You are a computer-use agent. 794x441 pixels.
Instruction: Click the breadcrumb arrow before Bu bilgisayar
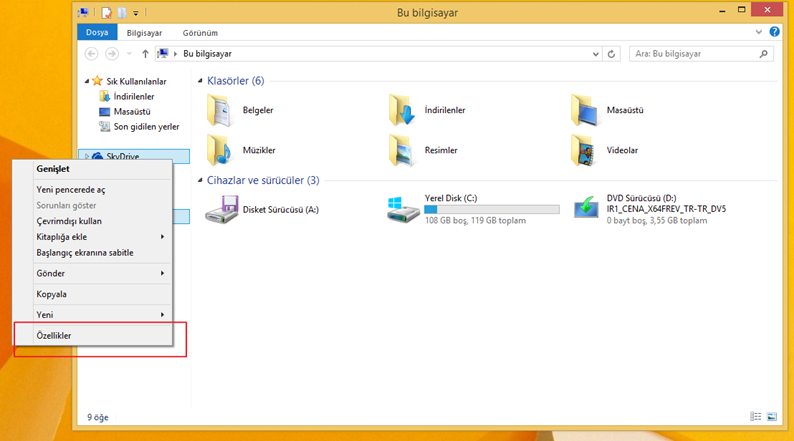[x=175, y=54]
